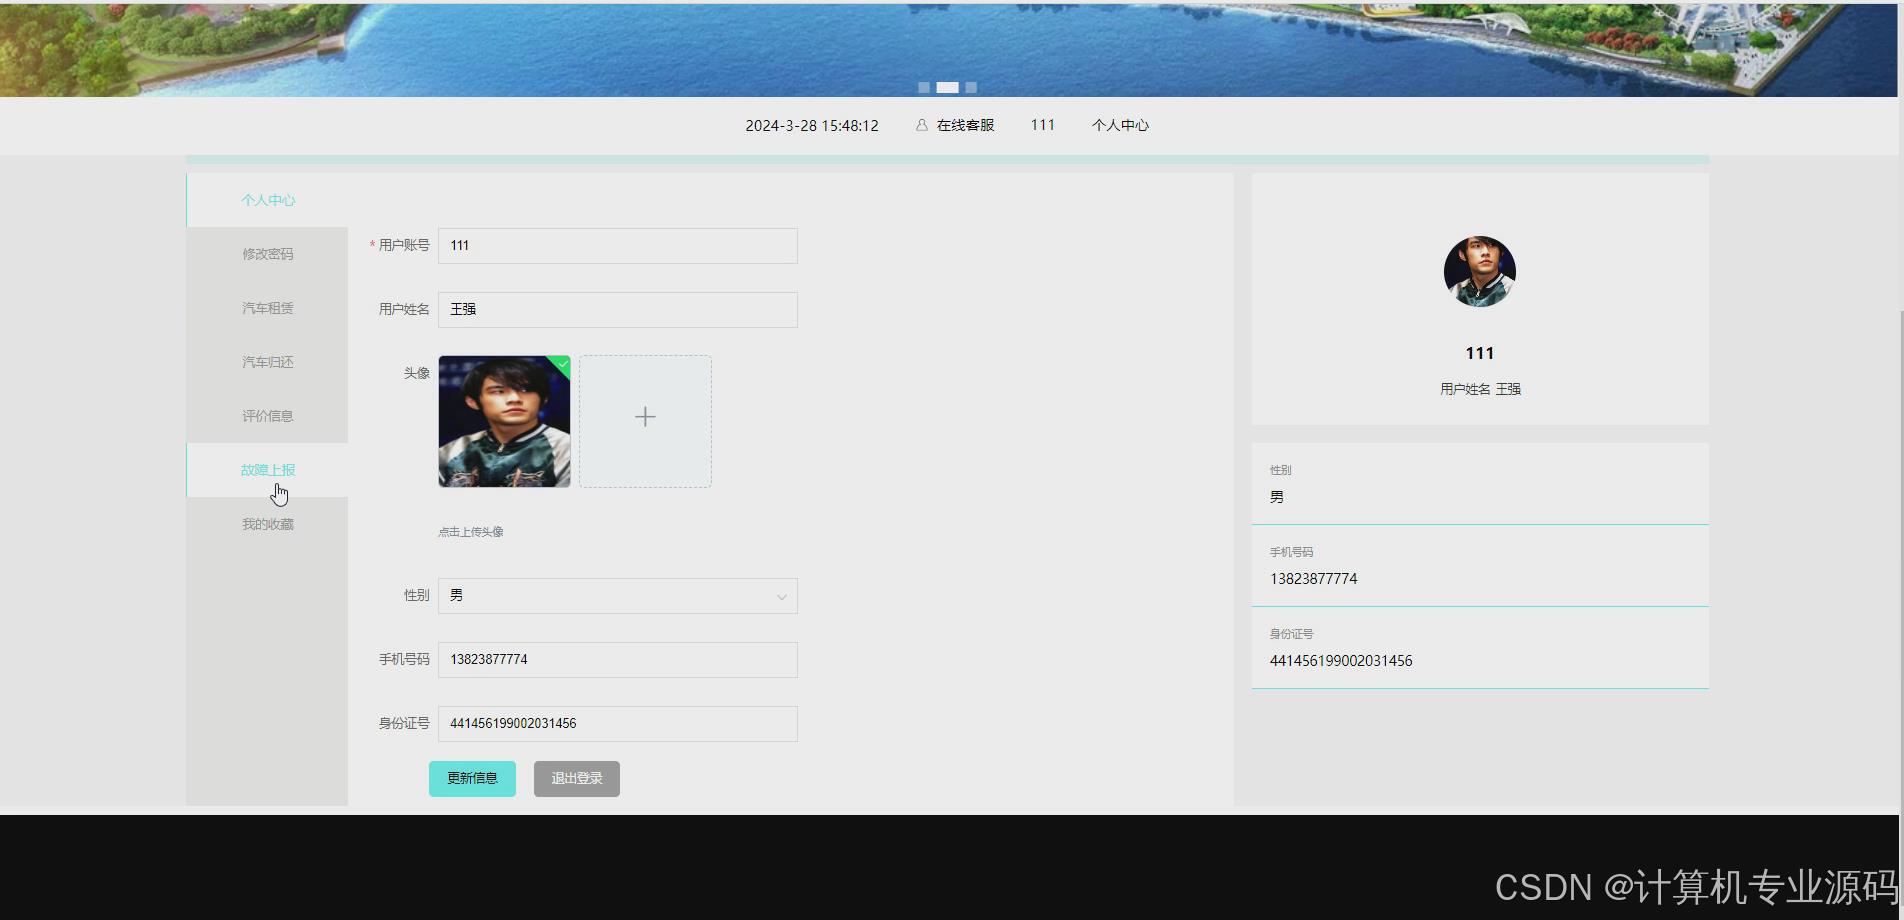Open 我的收藏 sidebar item

tap(267, 524)
